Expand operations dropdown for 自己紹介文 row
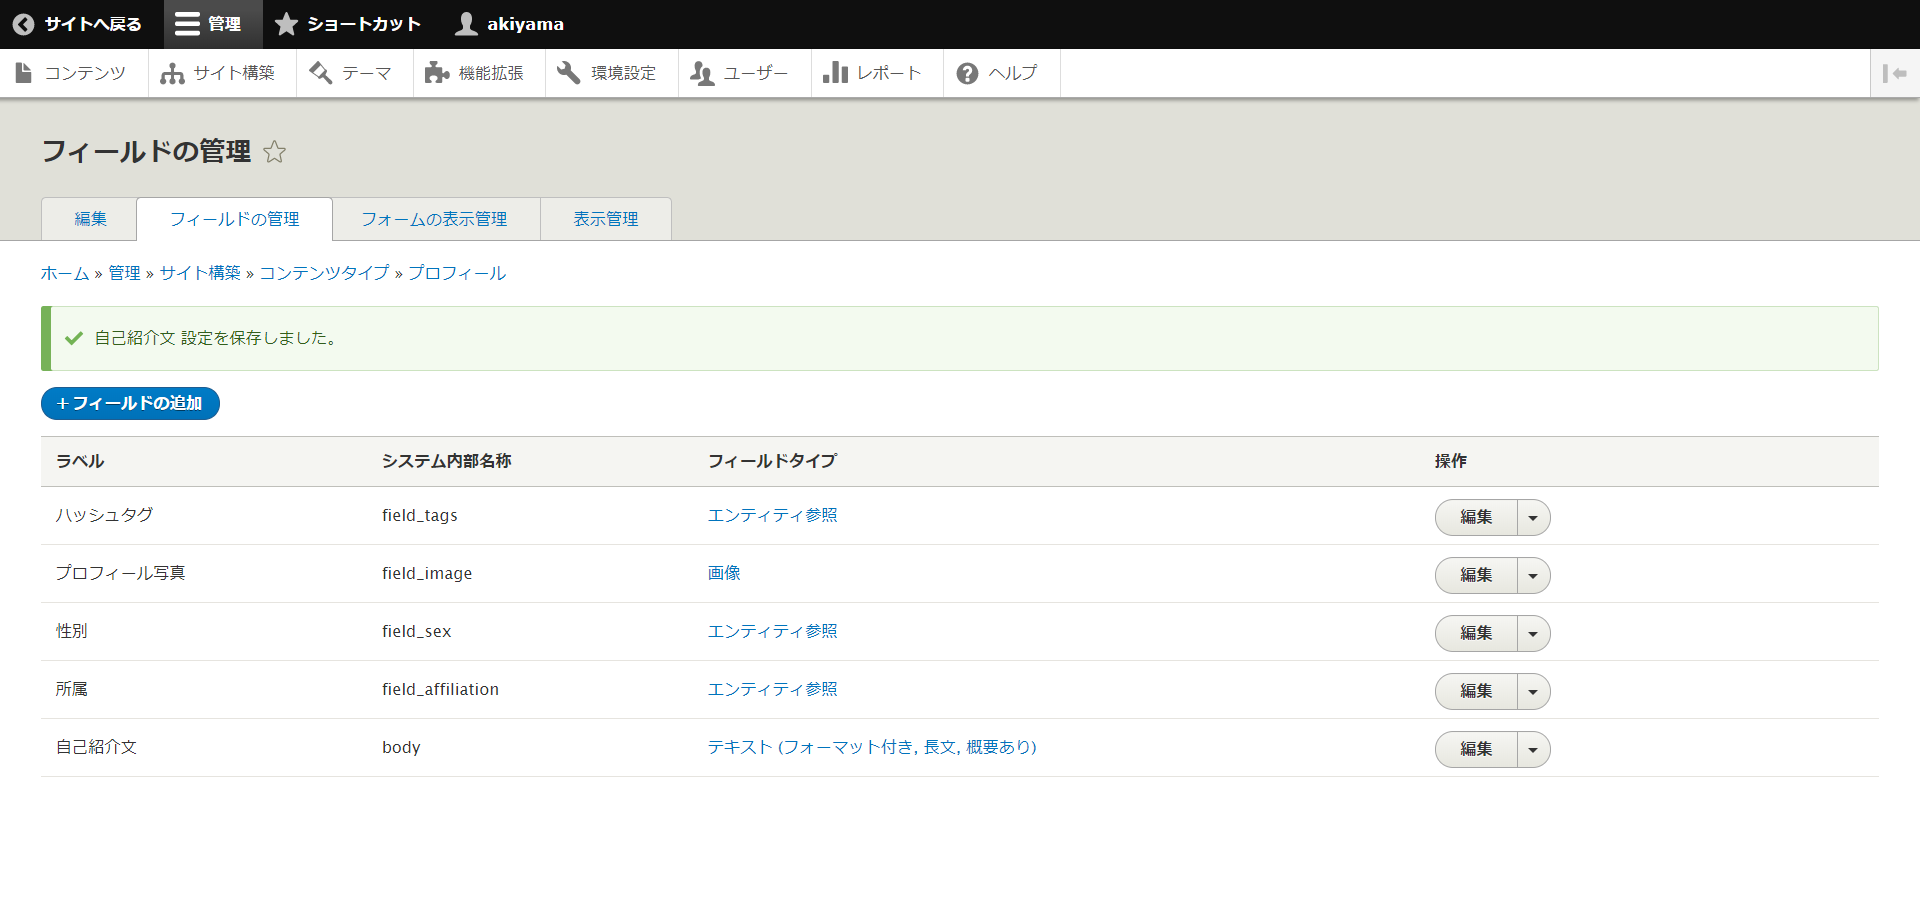1920x903 pixels. (1533, 750)
